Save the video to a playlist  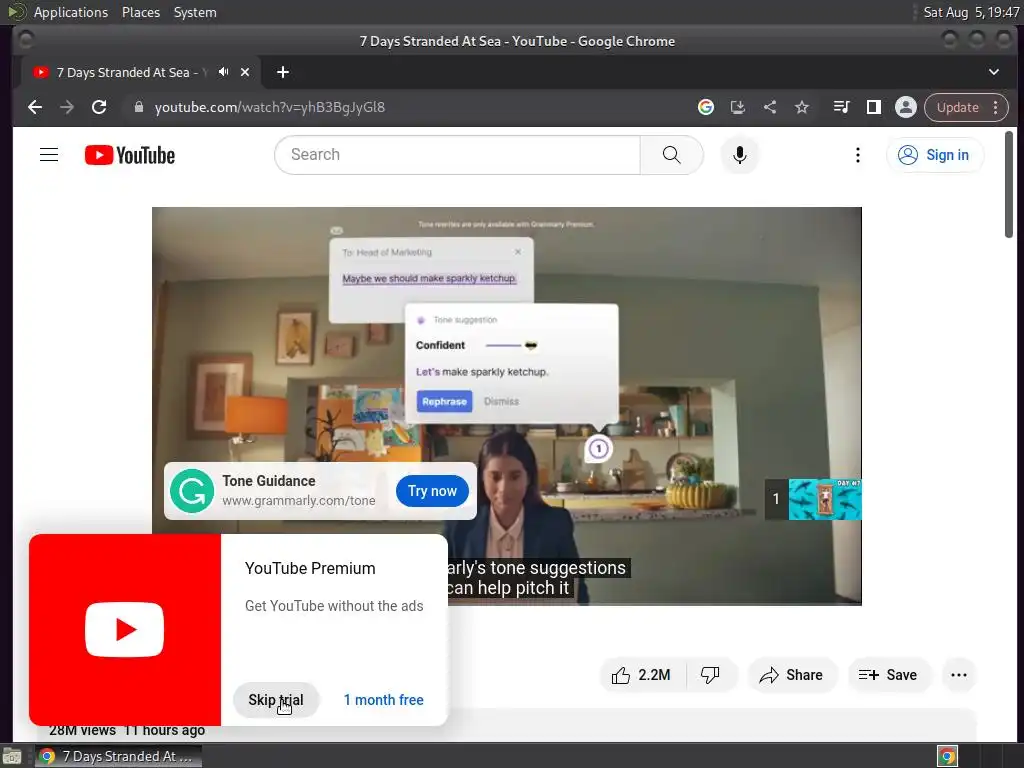[888, 675]
